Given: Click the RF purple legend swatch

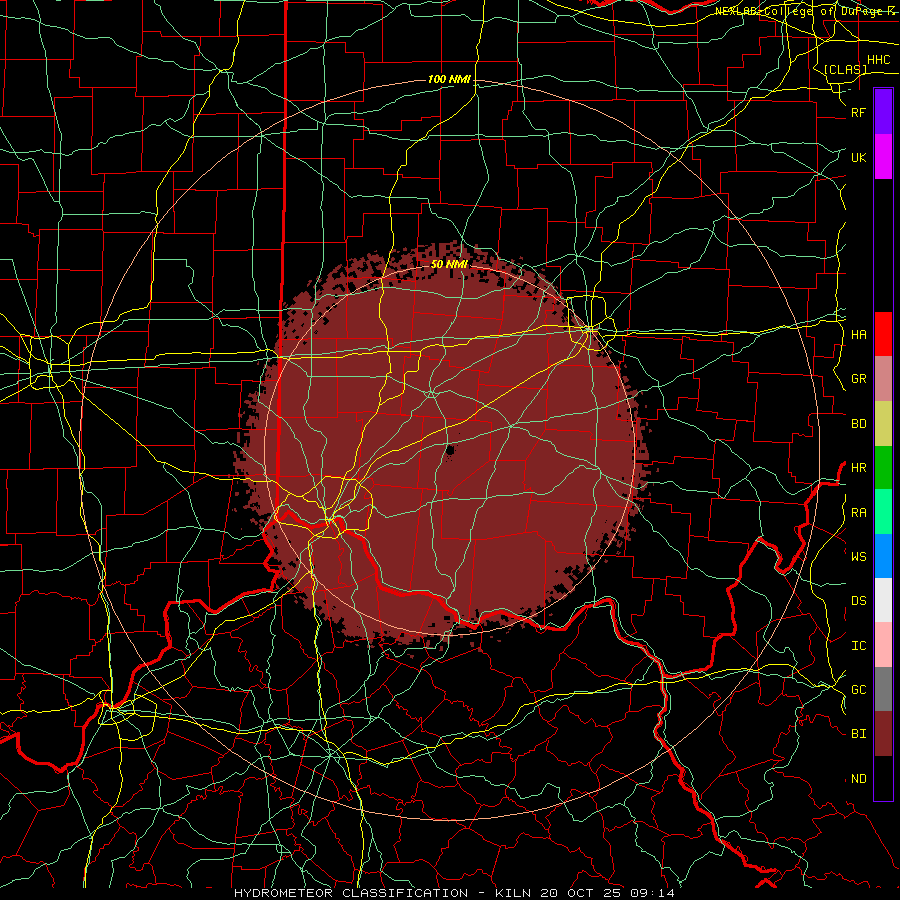Looking at the screenshot, I should (x=883, y=112).
